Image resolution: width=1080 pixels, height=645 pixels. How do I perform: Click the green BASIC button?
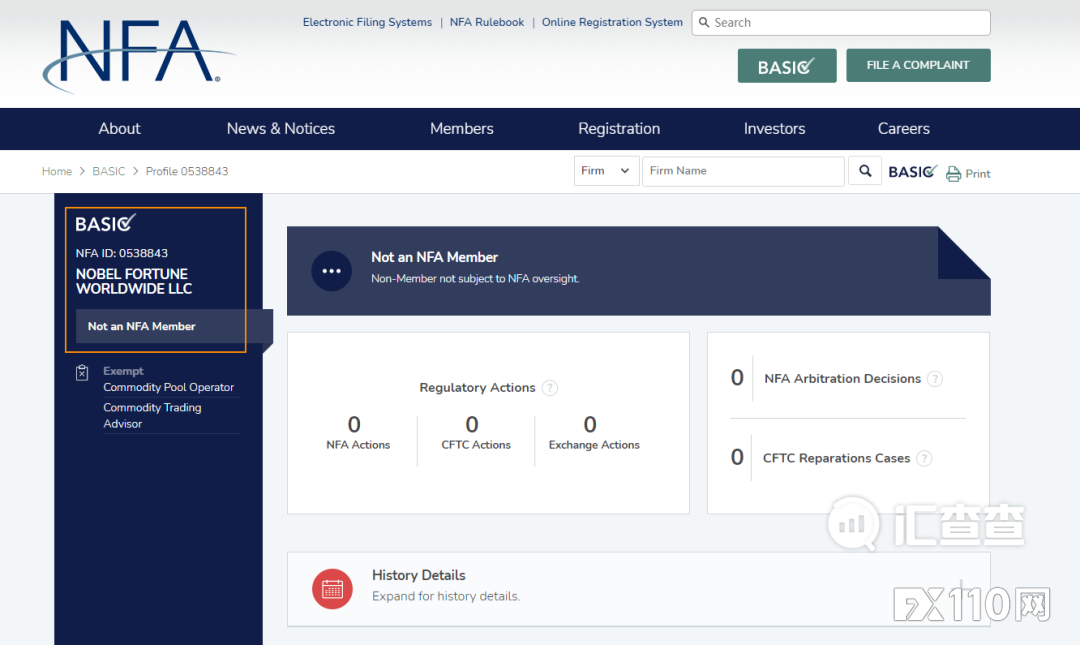coord(786,66)
